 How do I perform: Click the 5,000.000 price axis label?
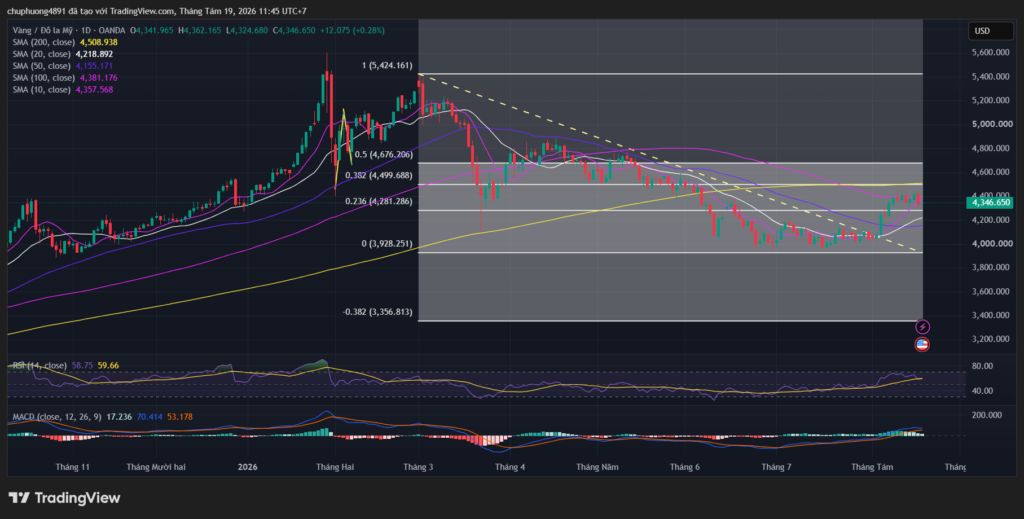[992, 124]
